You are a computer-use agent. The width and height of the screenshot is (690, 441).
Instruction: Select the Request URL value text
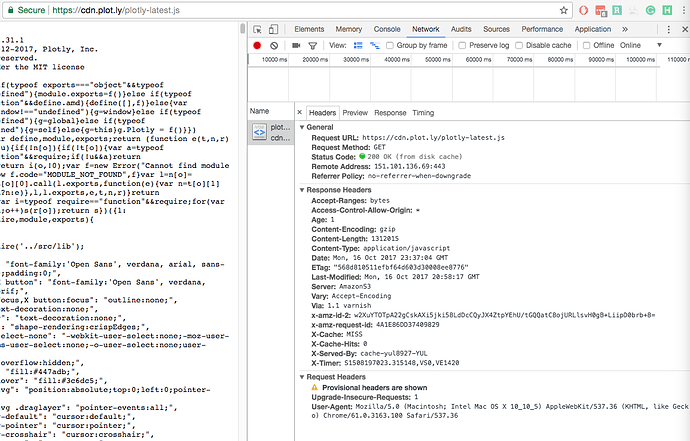pyautogui.click(x=433, y=138)
